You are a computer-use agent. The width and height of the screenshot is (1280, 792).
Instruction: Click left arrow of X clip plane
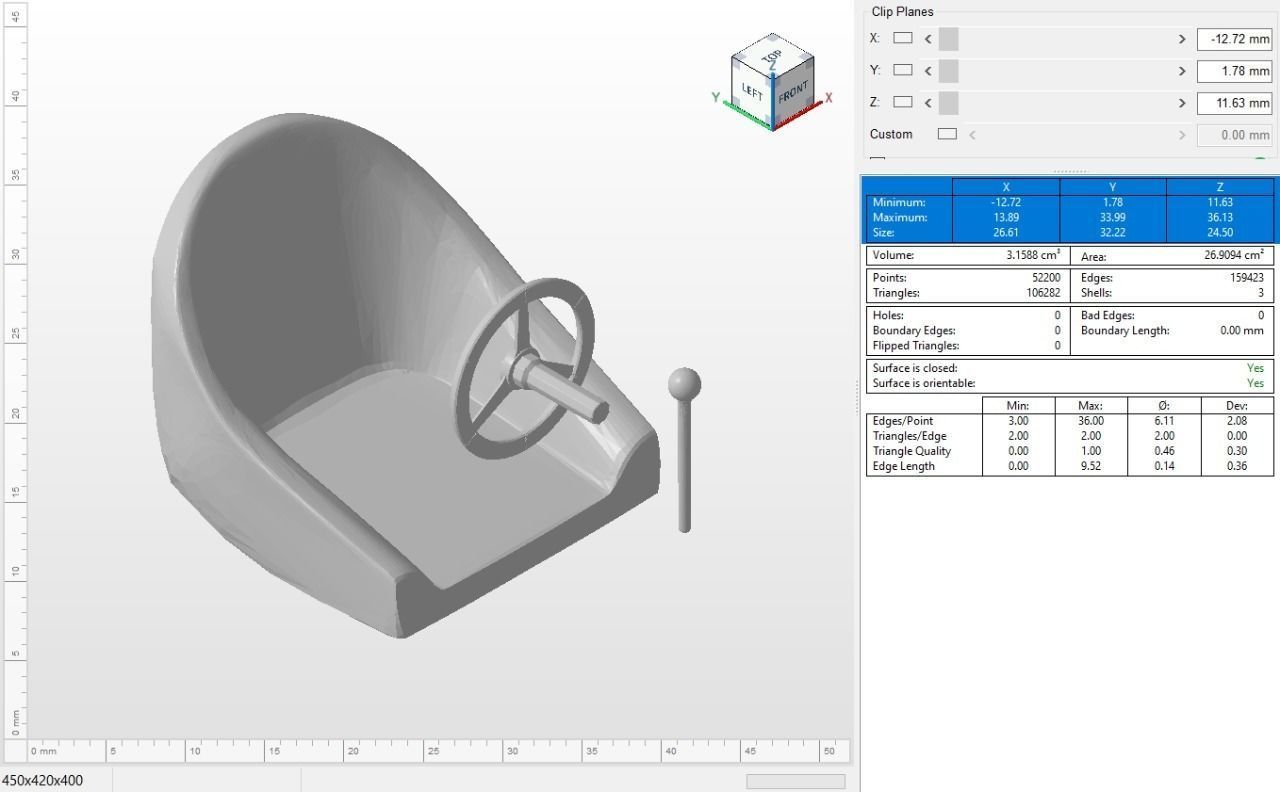928,39
